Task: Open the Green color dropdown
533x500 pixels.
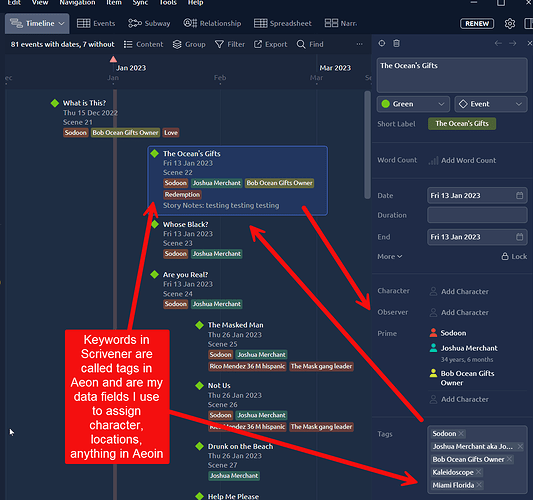Action: point(413,104)
